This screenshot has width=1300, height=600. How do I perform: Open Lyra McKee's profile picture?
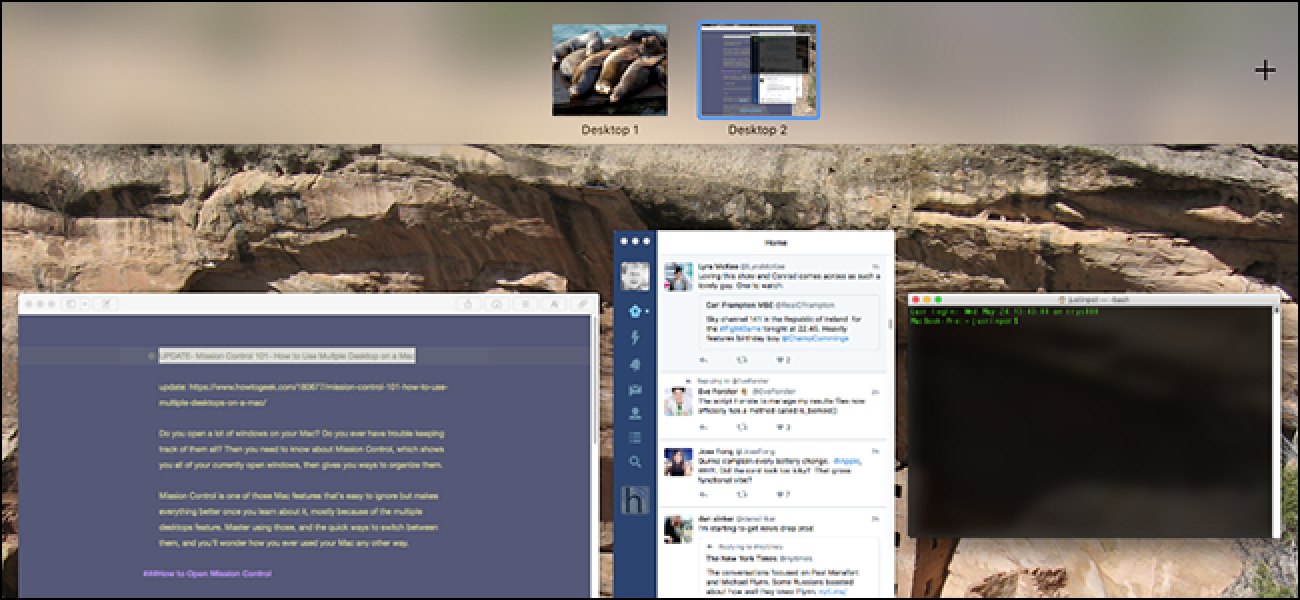tap(679, 277)
